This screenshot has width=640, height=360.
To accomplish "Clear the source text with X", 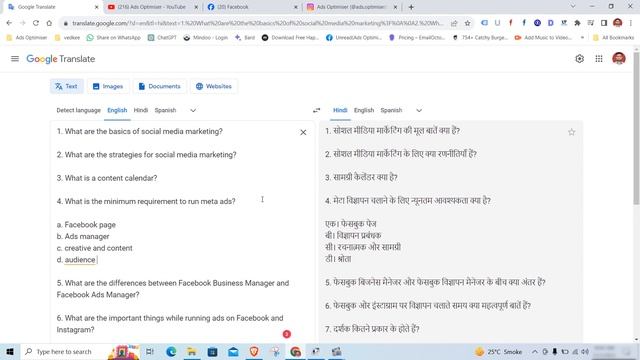I will (x=303, y=132).
